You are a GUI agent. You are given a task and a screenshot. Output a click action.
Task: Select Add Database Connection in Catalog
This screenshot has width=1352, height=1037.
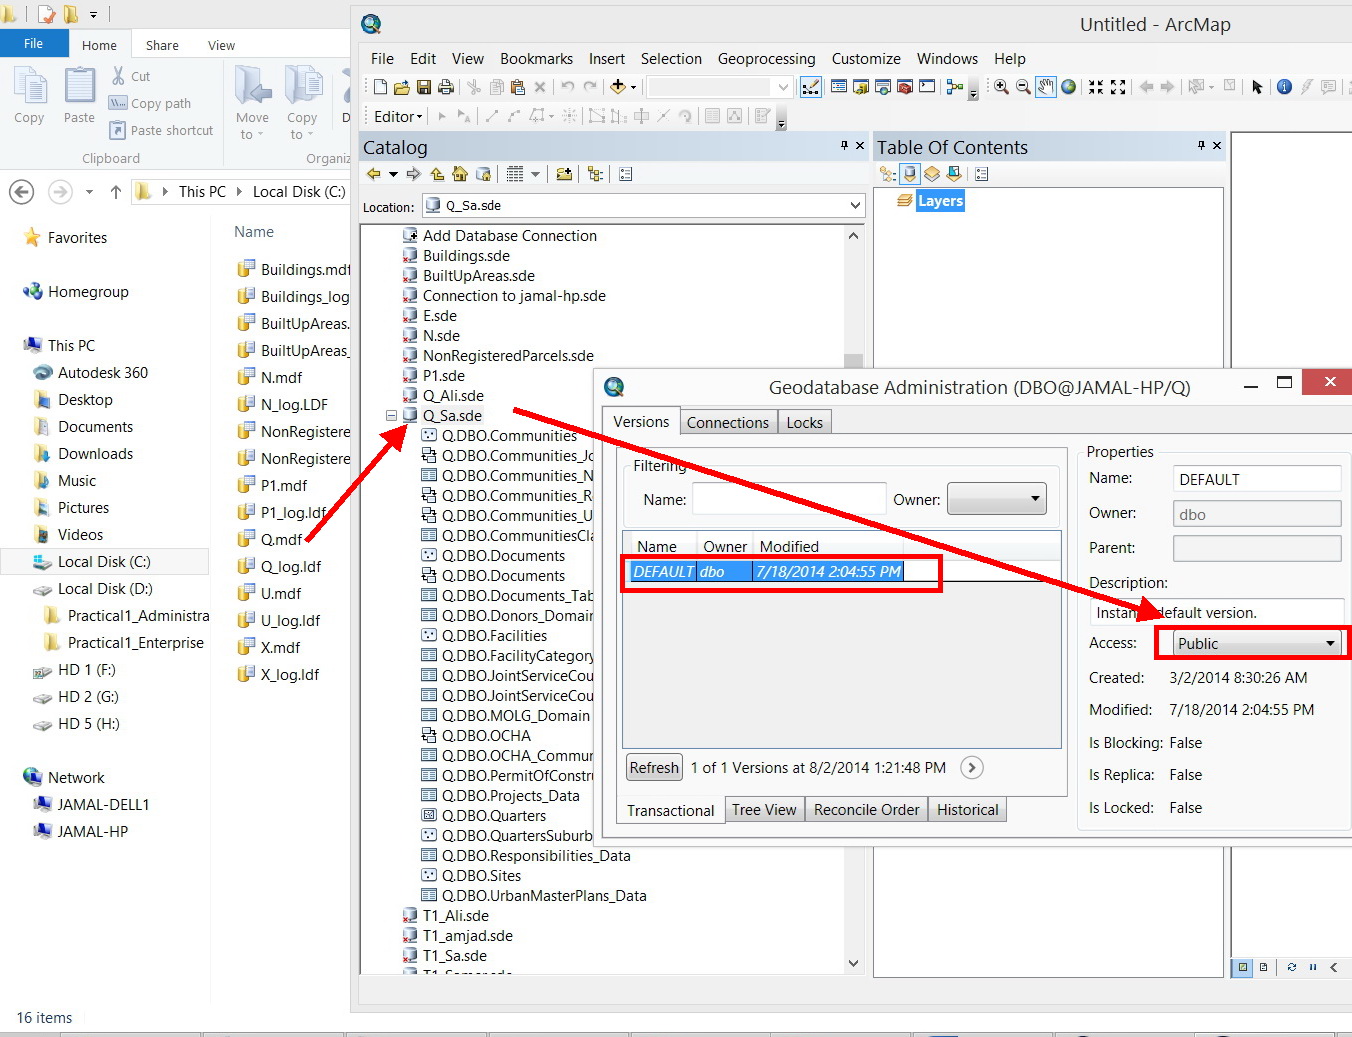[499, 235]
